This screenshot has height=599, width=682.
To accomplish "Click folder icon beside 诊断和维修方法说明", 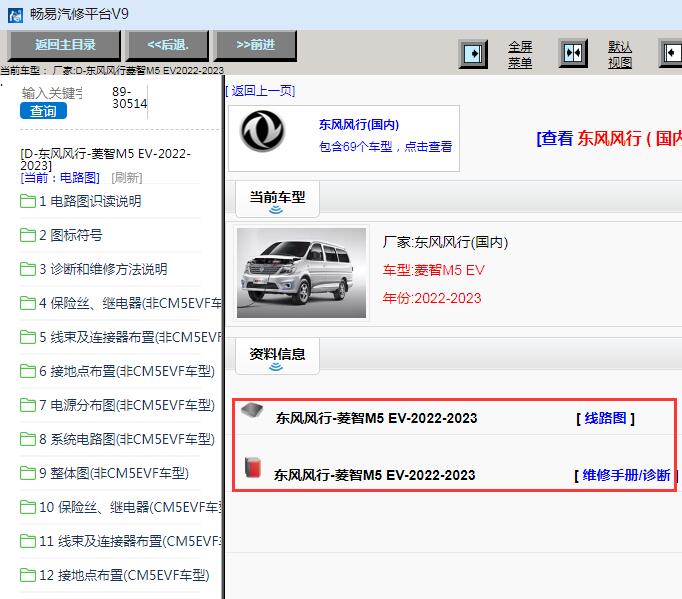I will (28, 269).
